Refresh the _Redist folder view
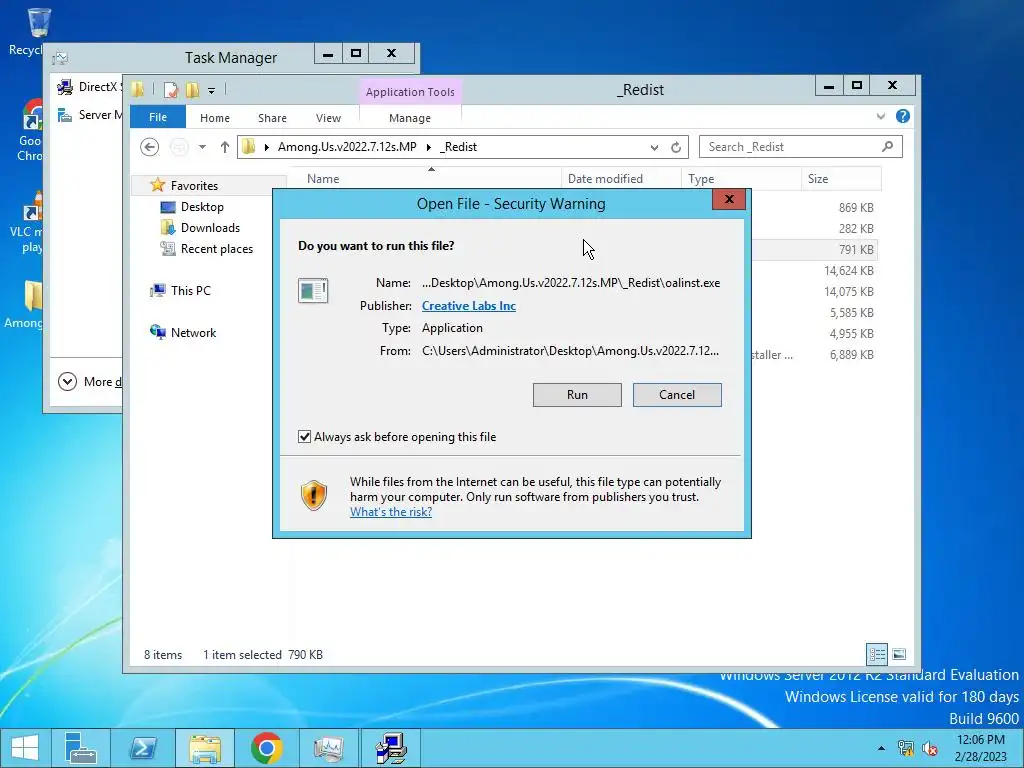 676,148
